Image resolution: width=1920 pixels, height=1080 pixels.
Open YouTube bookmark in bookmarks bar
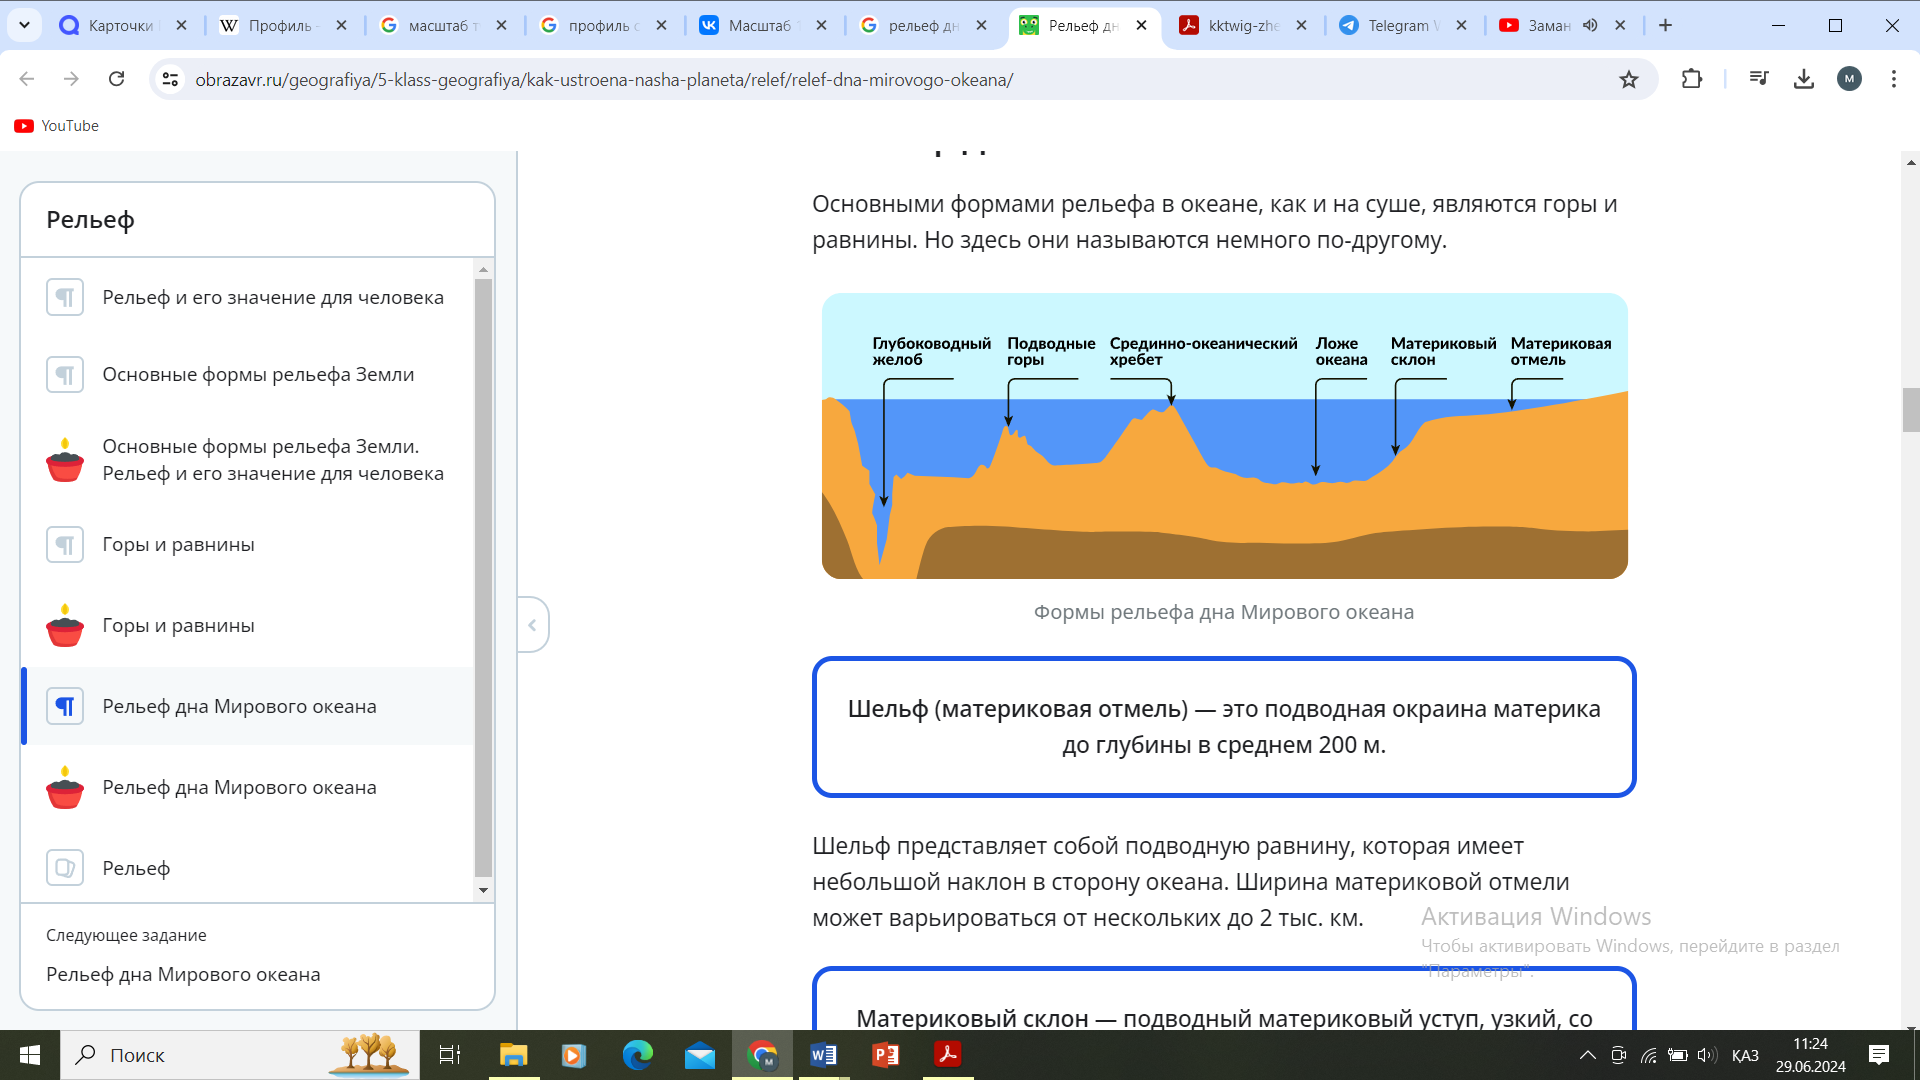tap(57, 126)
